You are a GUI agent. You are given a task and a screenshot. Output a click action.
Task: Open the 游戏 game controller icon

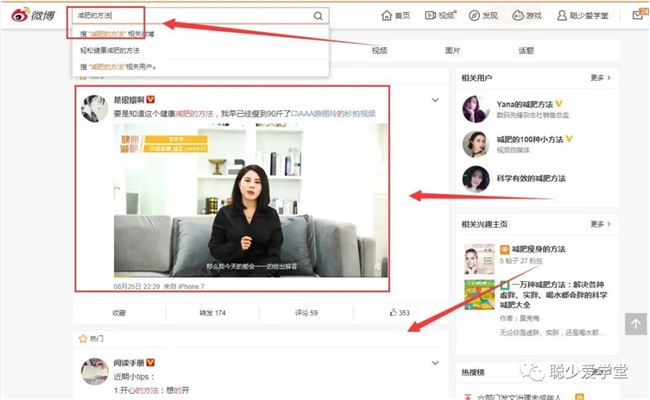[518, 16]
